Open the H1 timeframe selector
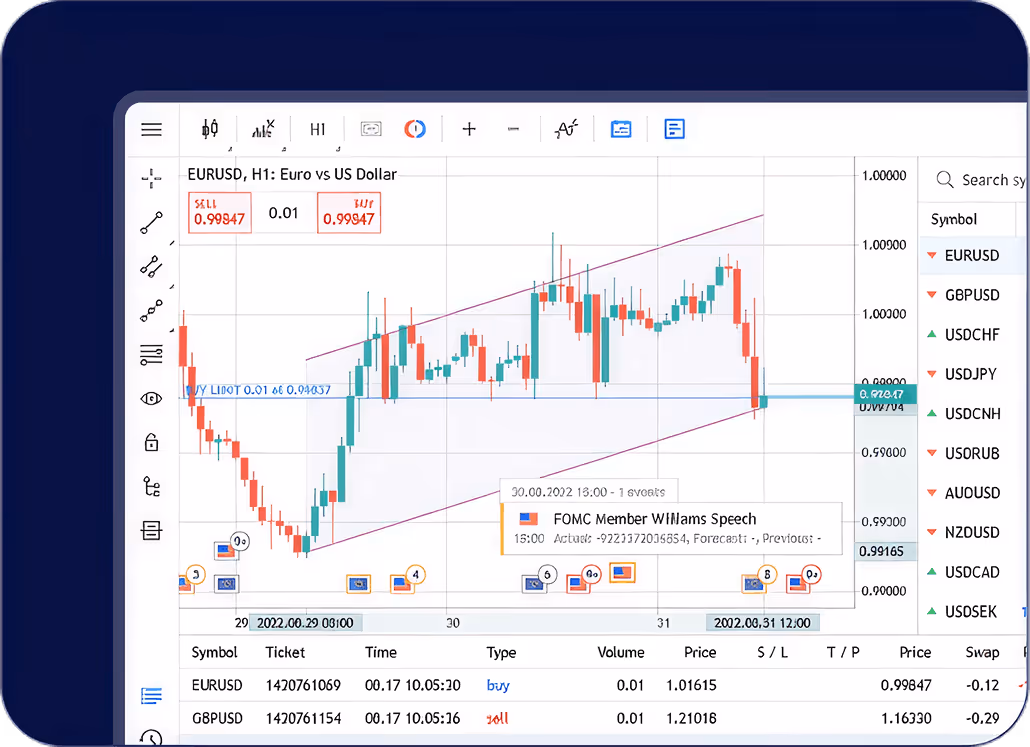The width and height of the screenshot is (1030, 747). pos(317,129)
